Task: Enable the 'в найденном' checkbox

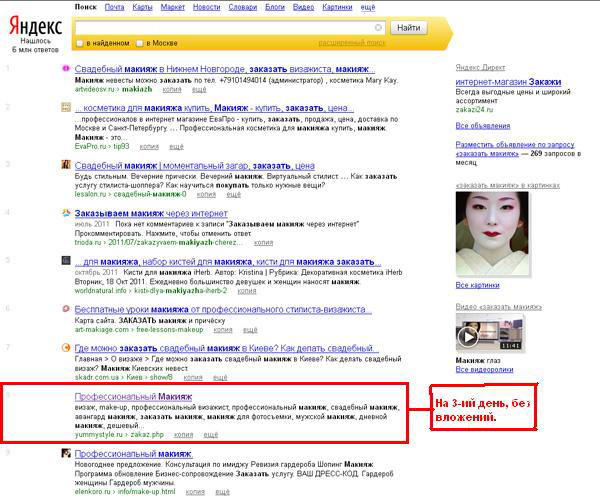Action: tap(80, 43)
